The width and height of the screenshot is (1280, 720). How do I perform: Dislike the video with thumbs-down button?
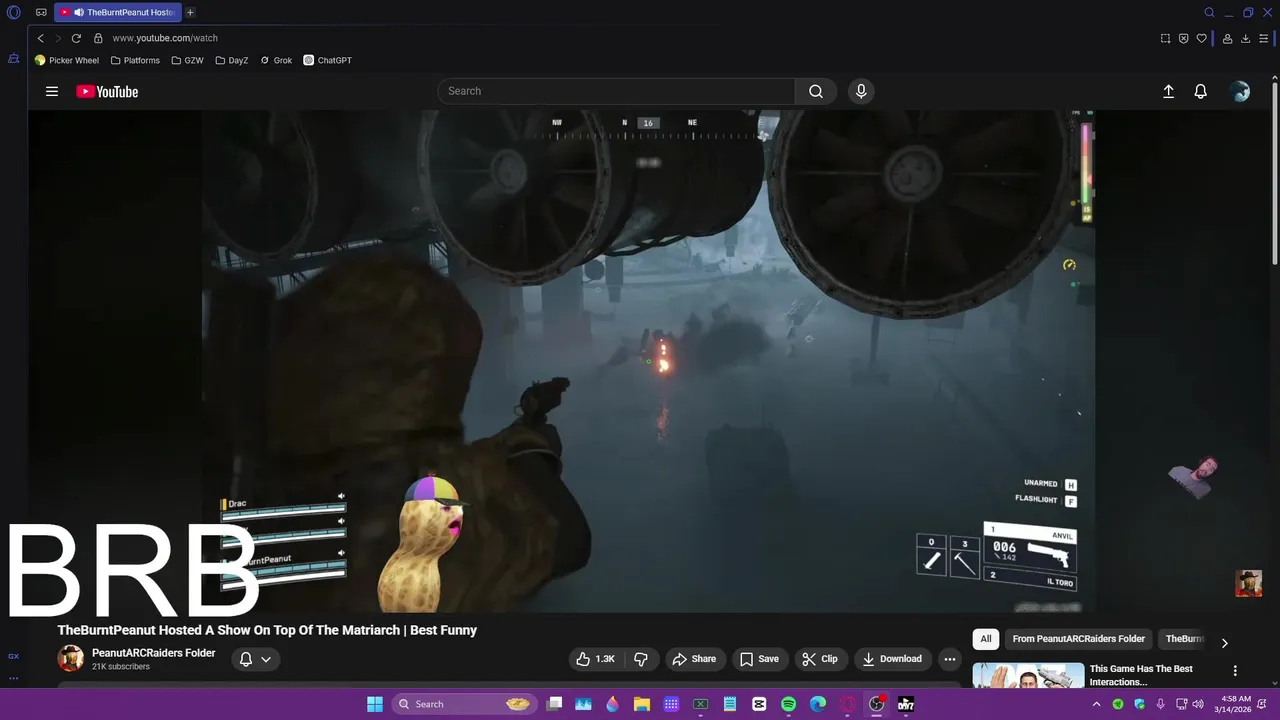tap(641, 659)
